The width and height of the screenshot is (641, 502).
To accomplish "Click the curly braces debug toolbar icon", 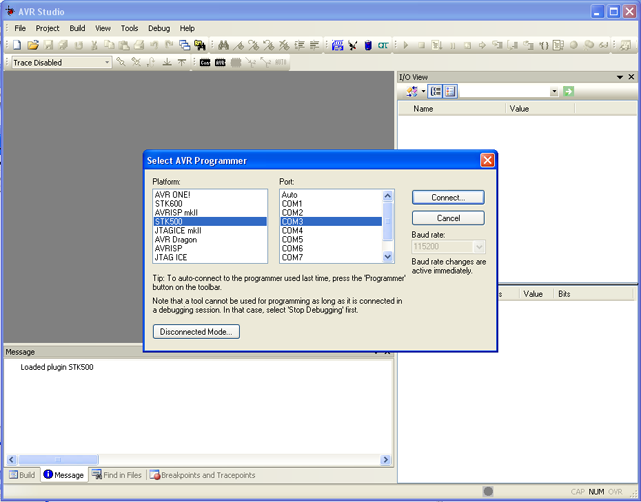I will pos(543,45).
